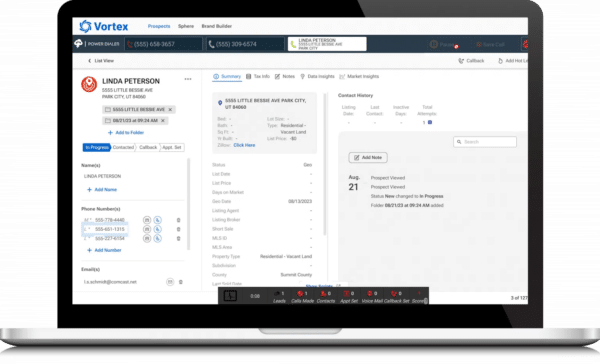Click the Voice Mail stat icon

pyautogui.click(x=370, y=294)
